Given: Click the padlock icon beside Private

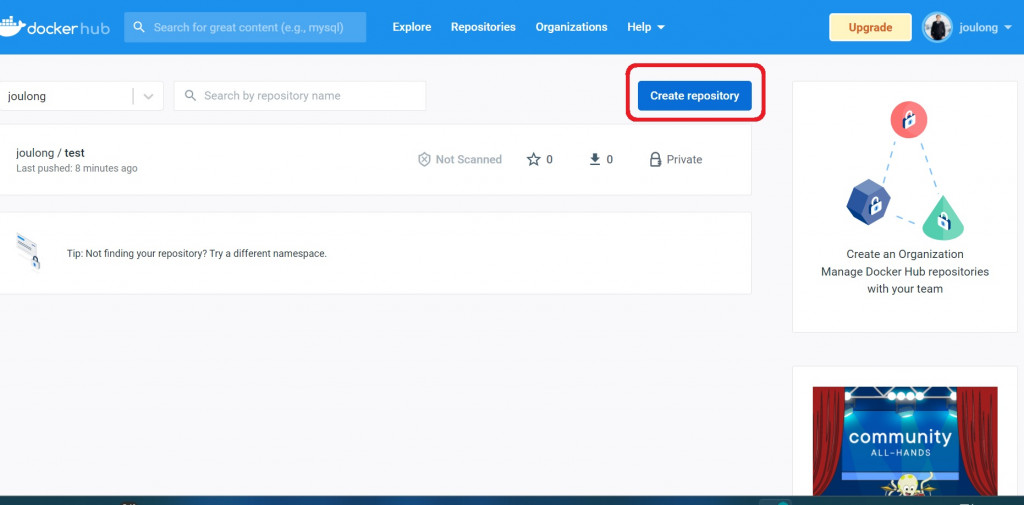Looking at the screenshot, I should (655, 159).
